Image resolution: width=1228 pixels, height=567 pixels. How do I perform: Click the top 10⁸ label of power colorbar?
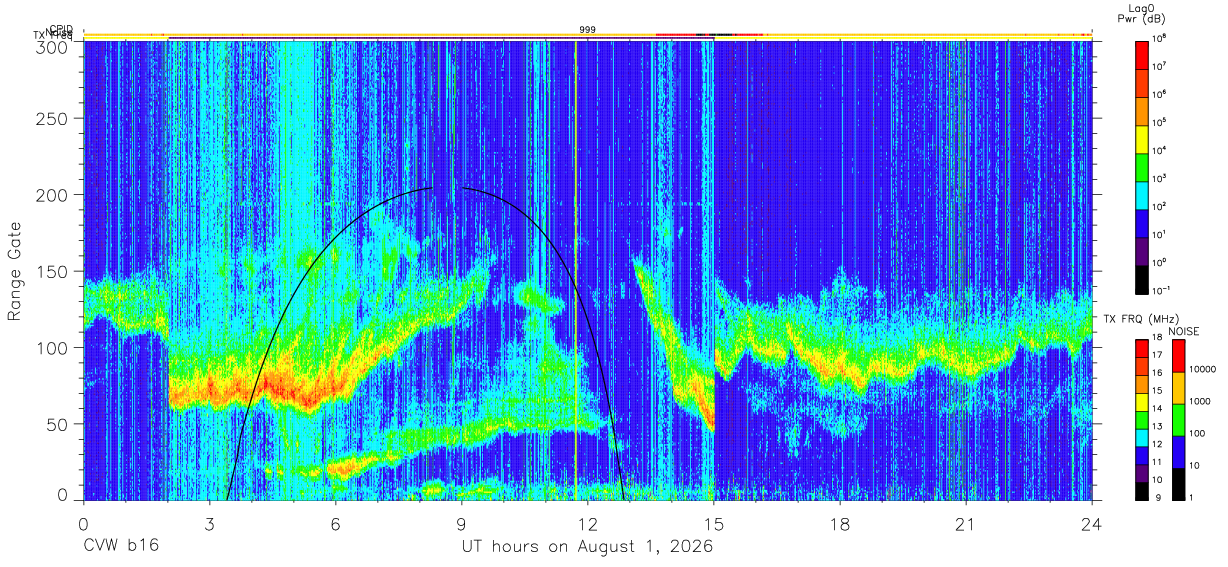pyautogui.click(x=1161, y=39)
